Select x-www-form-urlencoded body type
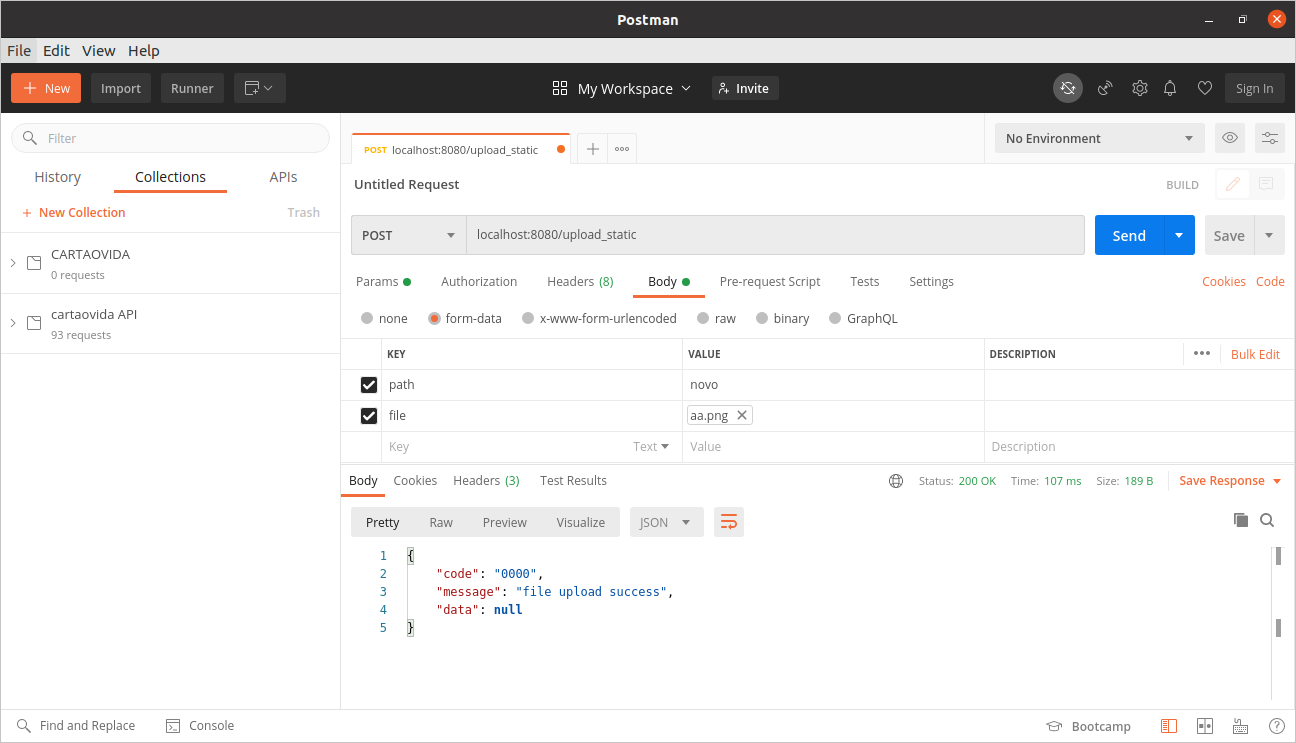Image resolution: width=1296 pixels, height=743 pixels. point(528,319)
